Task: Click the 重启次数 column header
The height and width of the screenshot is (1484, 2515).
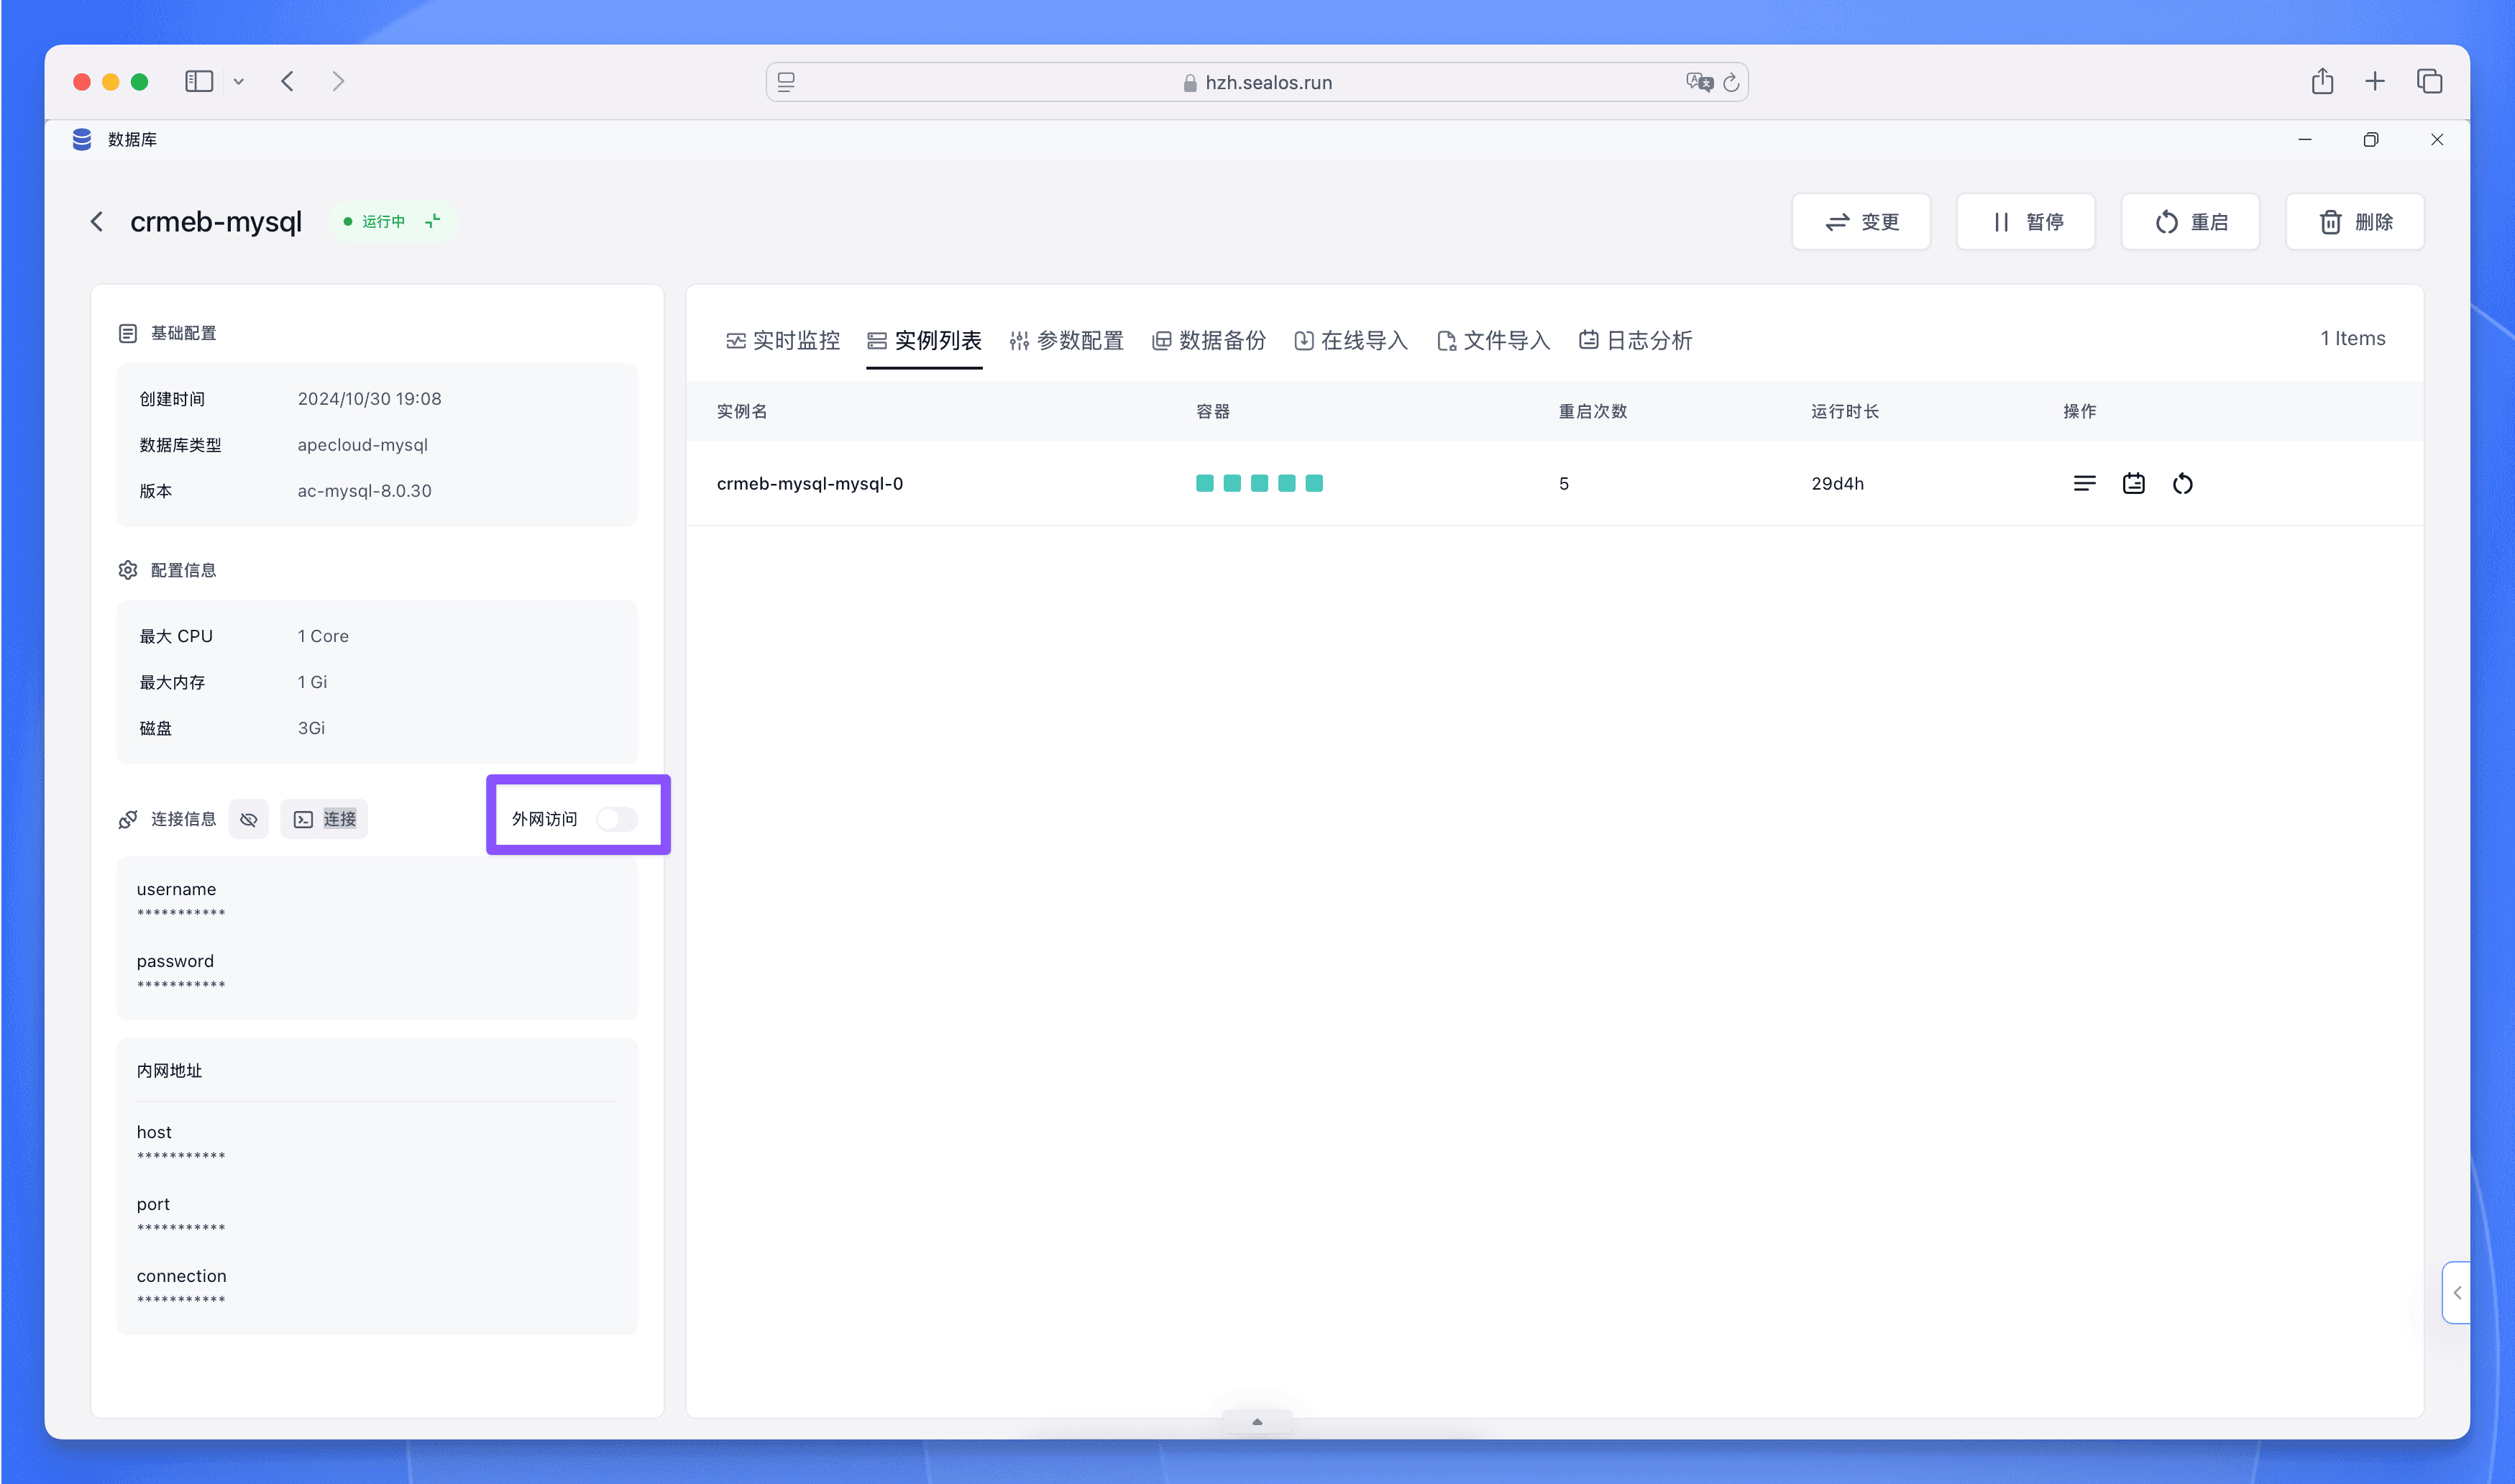Action: [1593, 412]
